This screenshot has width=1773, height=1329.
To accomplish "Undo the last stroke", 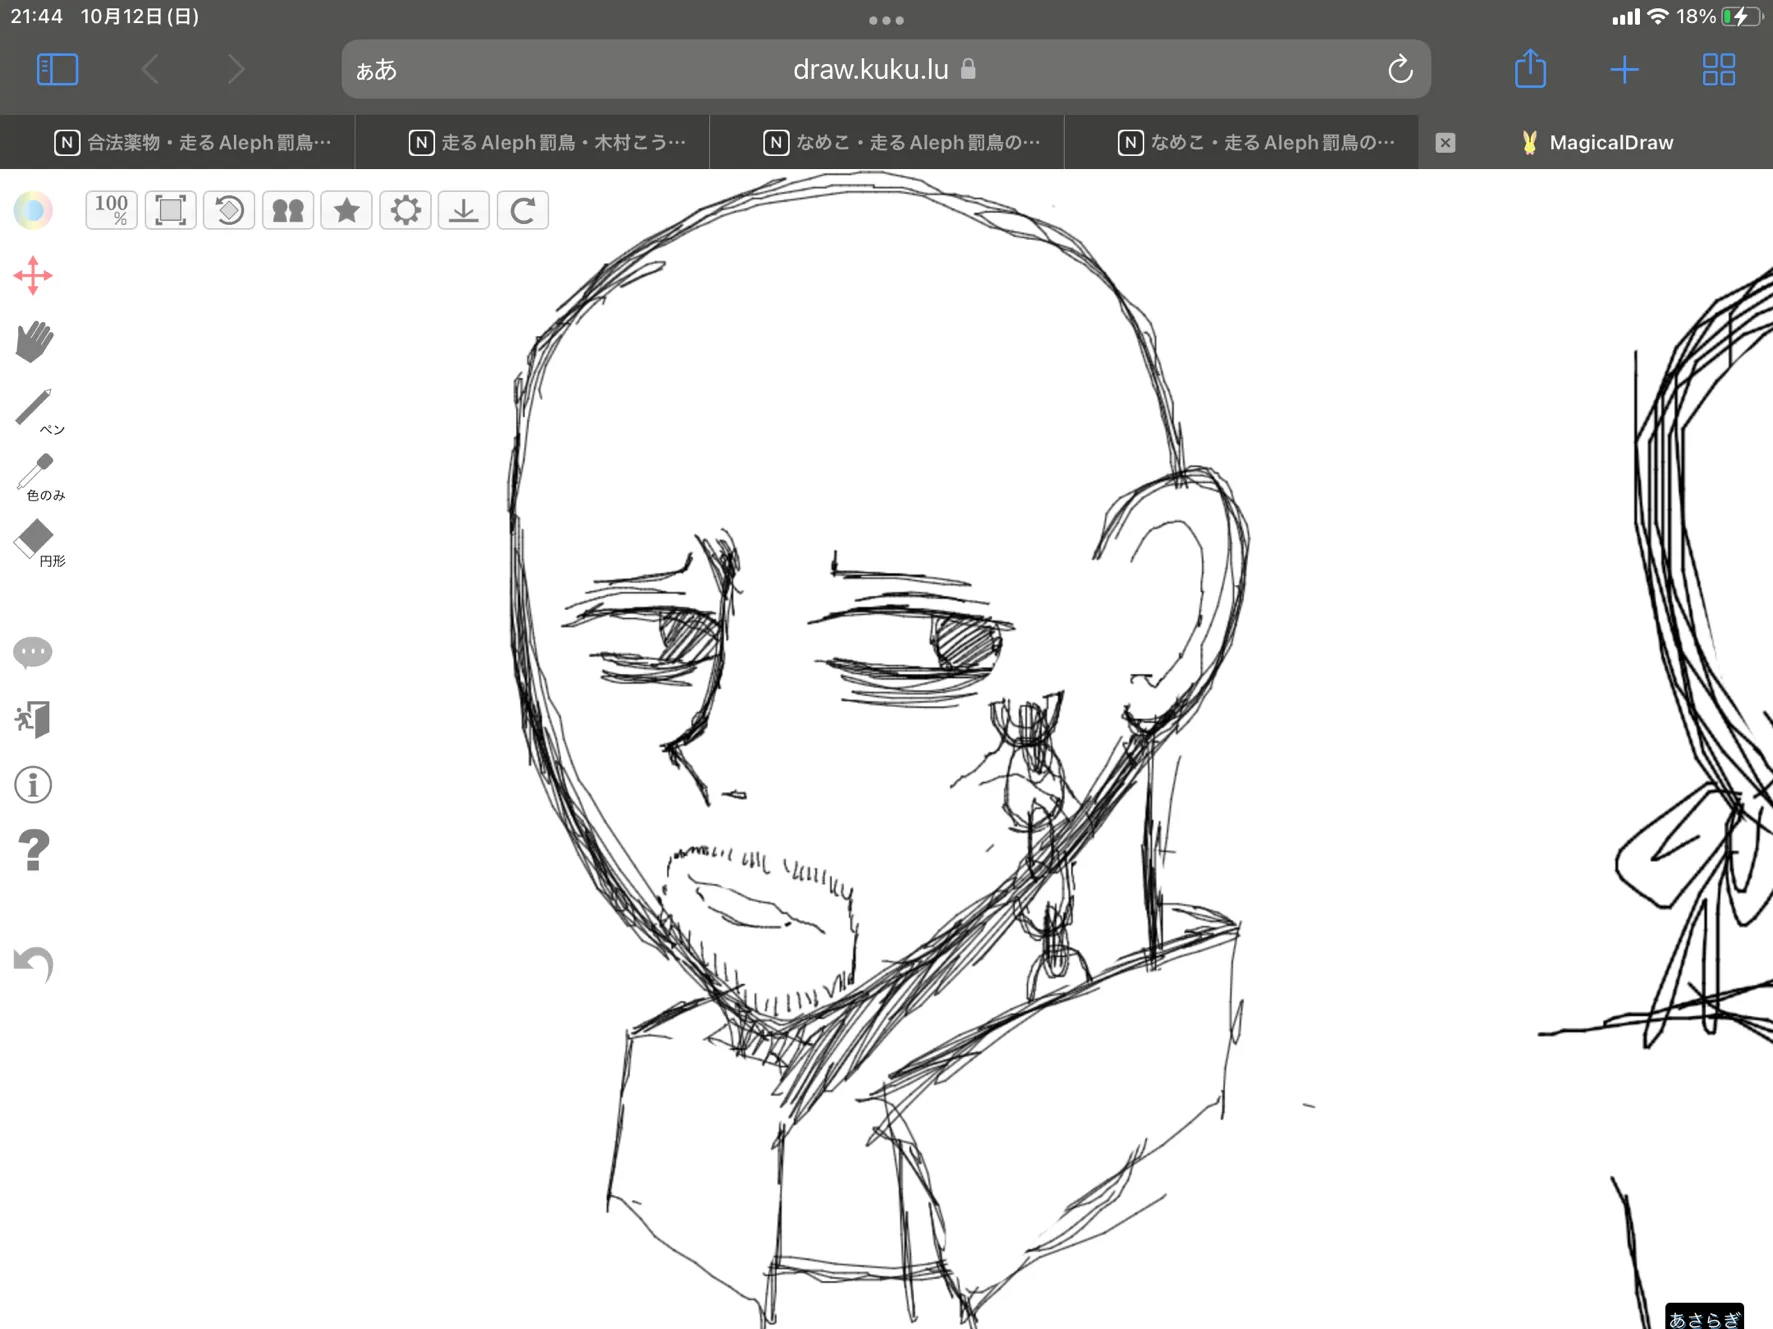I will pyautogui.click(x=33, y=964).
